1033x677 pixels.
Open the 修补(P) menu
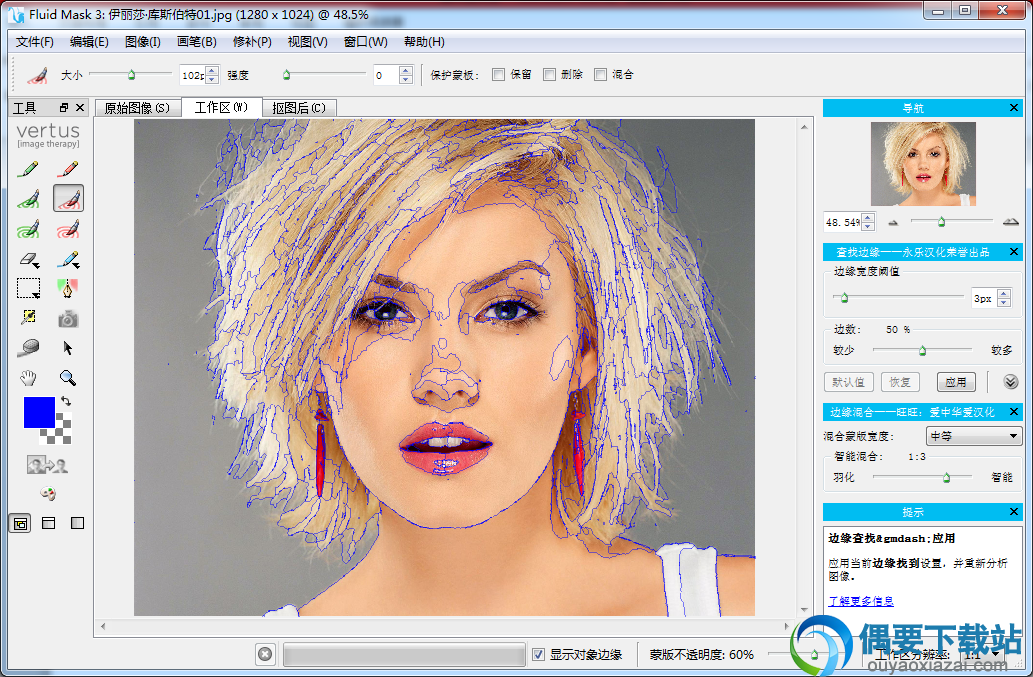252,41
